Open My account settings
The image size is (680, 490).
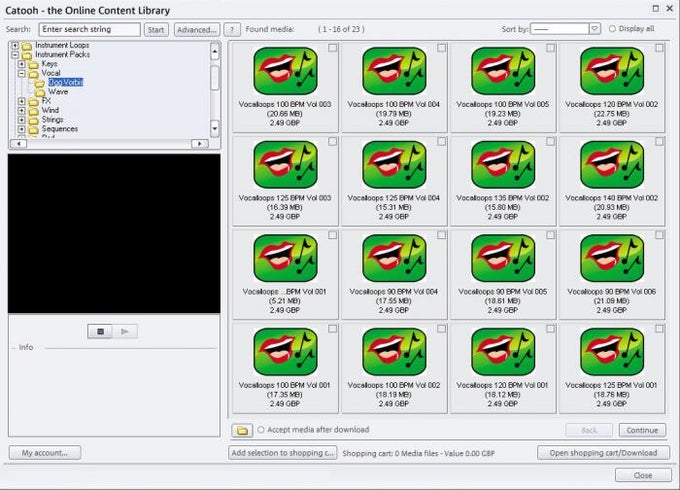[45, 453]
